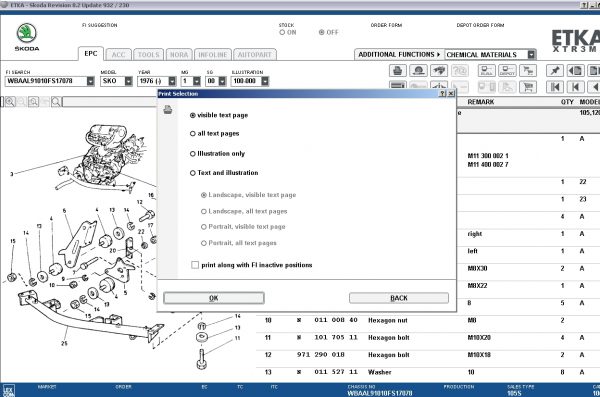Image resolution: width=600 pixels, height=397 pixels.
Task: Click the left arrow with bar navigation icon
Action: tap(575, 87)
